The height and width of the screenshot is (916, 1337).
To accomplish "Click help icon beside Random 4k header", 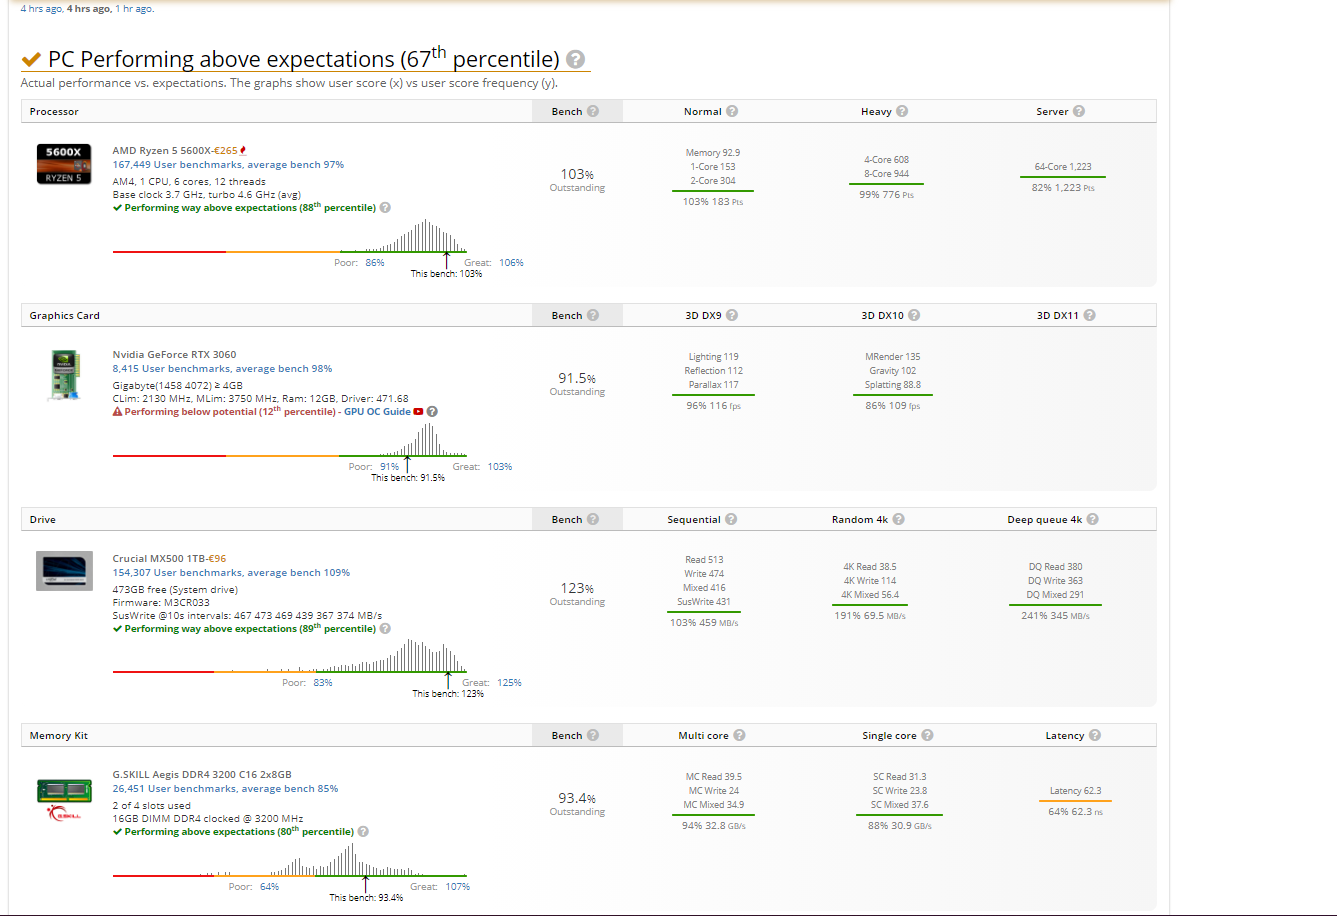I will pos(898,519).
